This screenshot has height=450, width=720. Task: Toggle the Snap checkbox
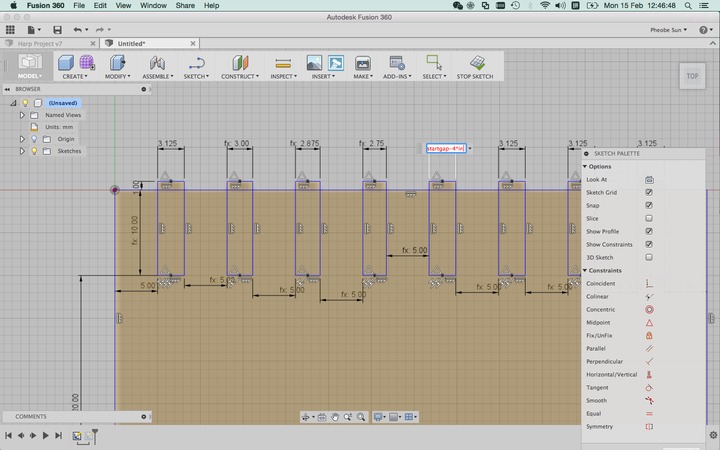coord(649,205)
